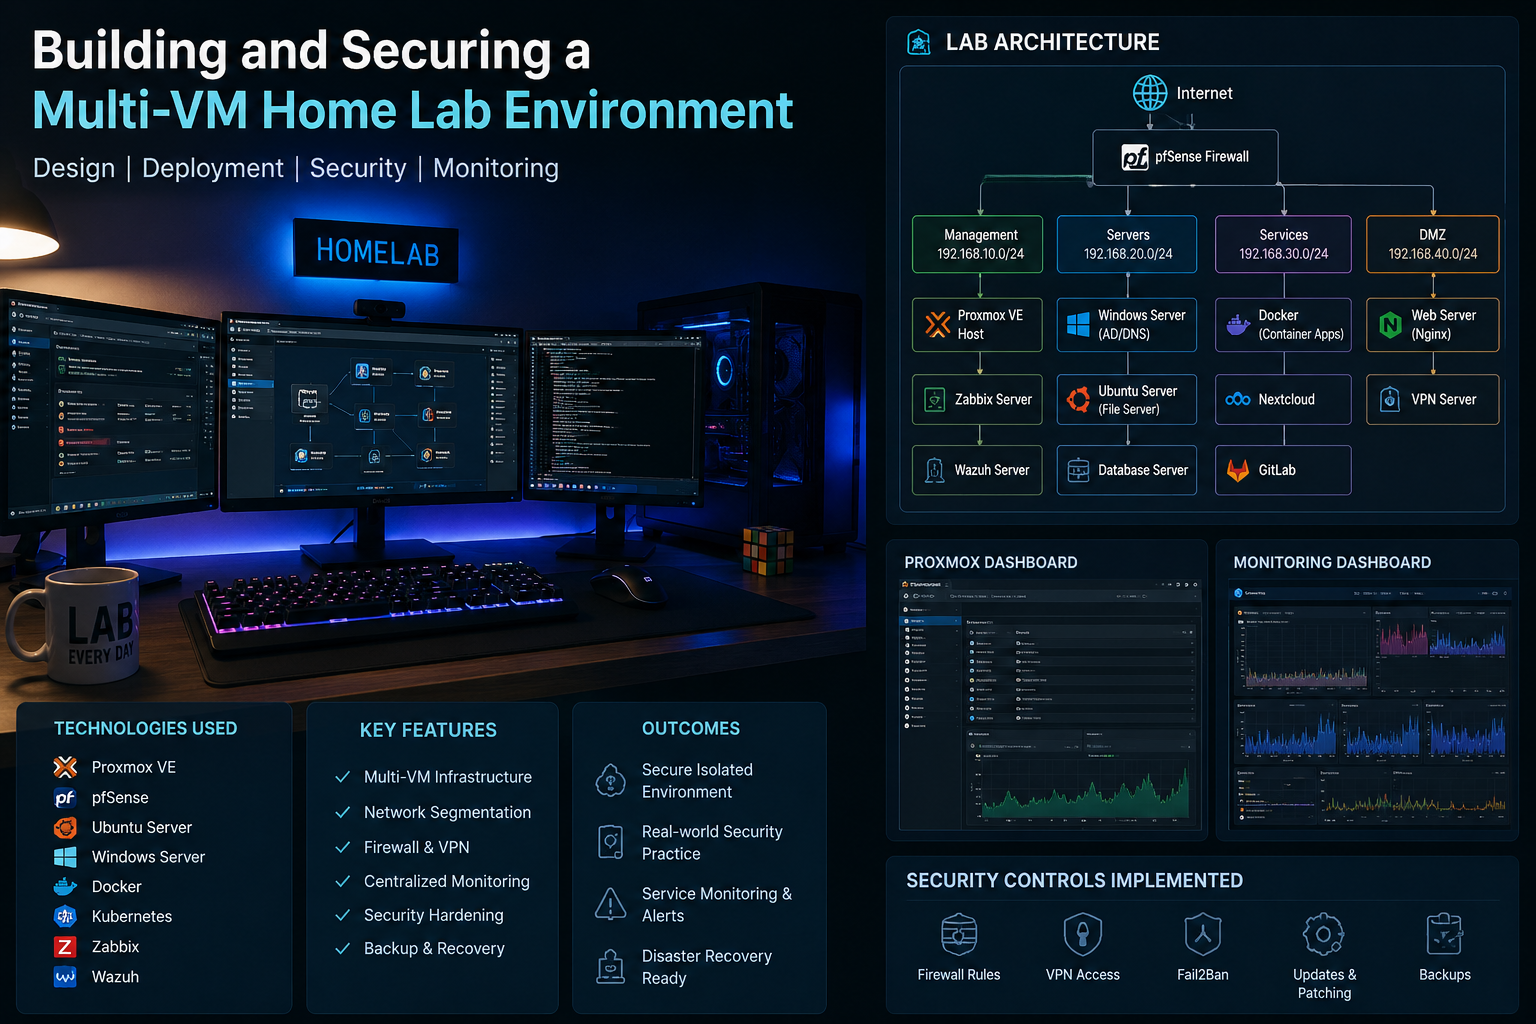
Task: Click Wazuh icon in Technologies Used
Action: 65,977
